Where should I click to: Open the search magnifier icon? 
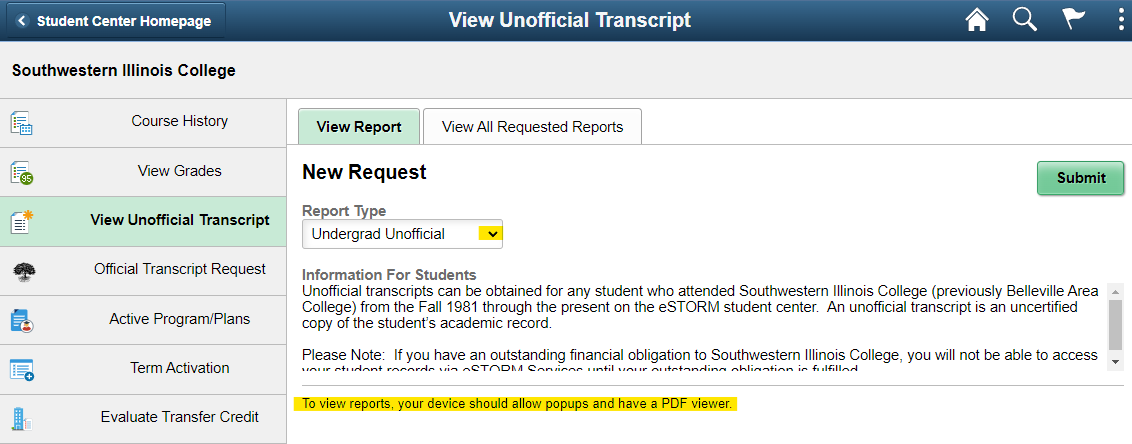point(1025,20)
